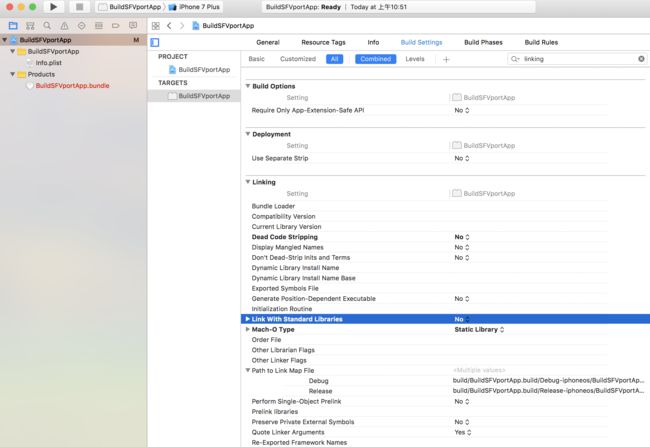The height and width of the screenshot is (447, 650).
Task: Collapse the Build Options section
Action: [x=248, y=86]
